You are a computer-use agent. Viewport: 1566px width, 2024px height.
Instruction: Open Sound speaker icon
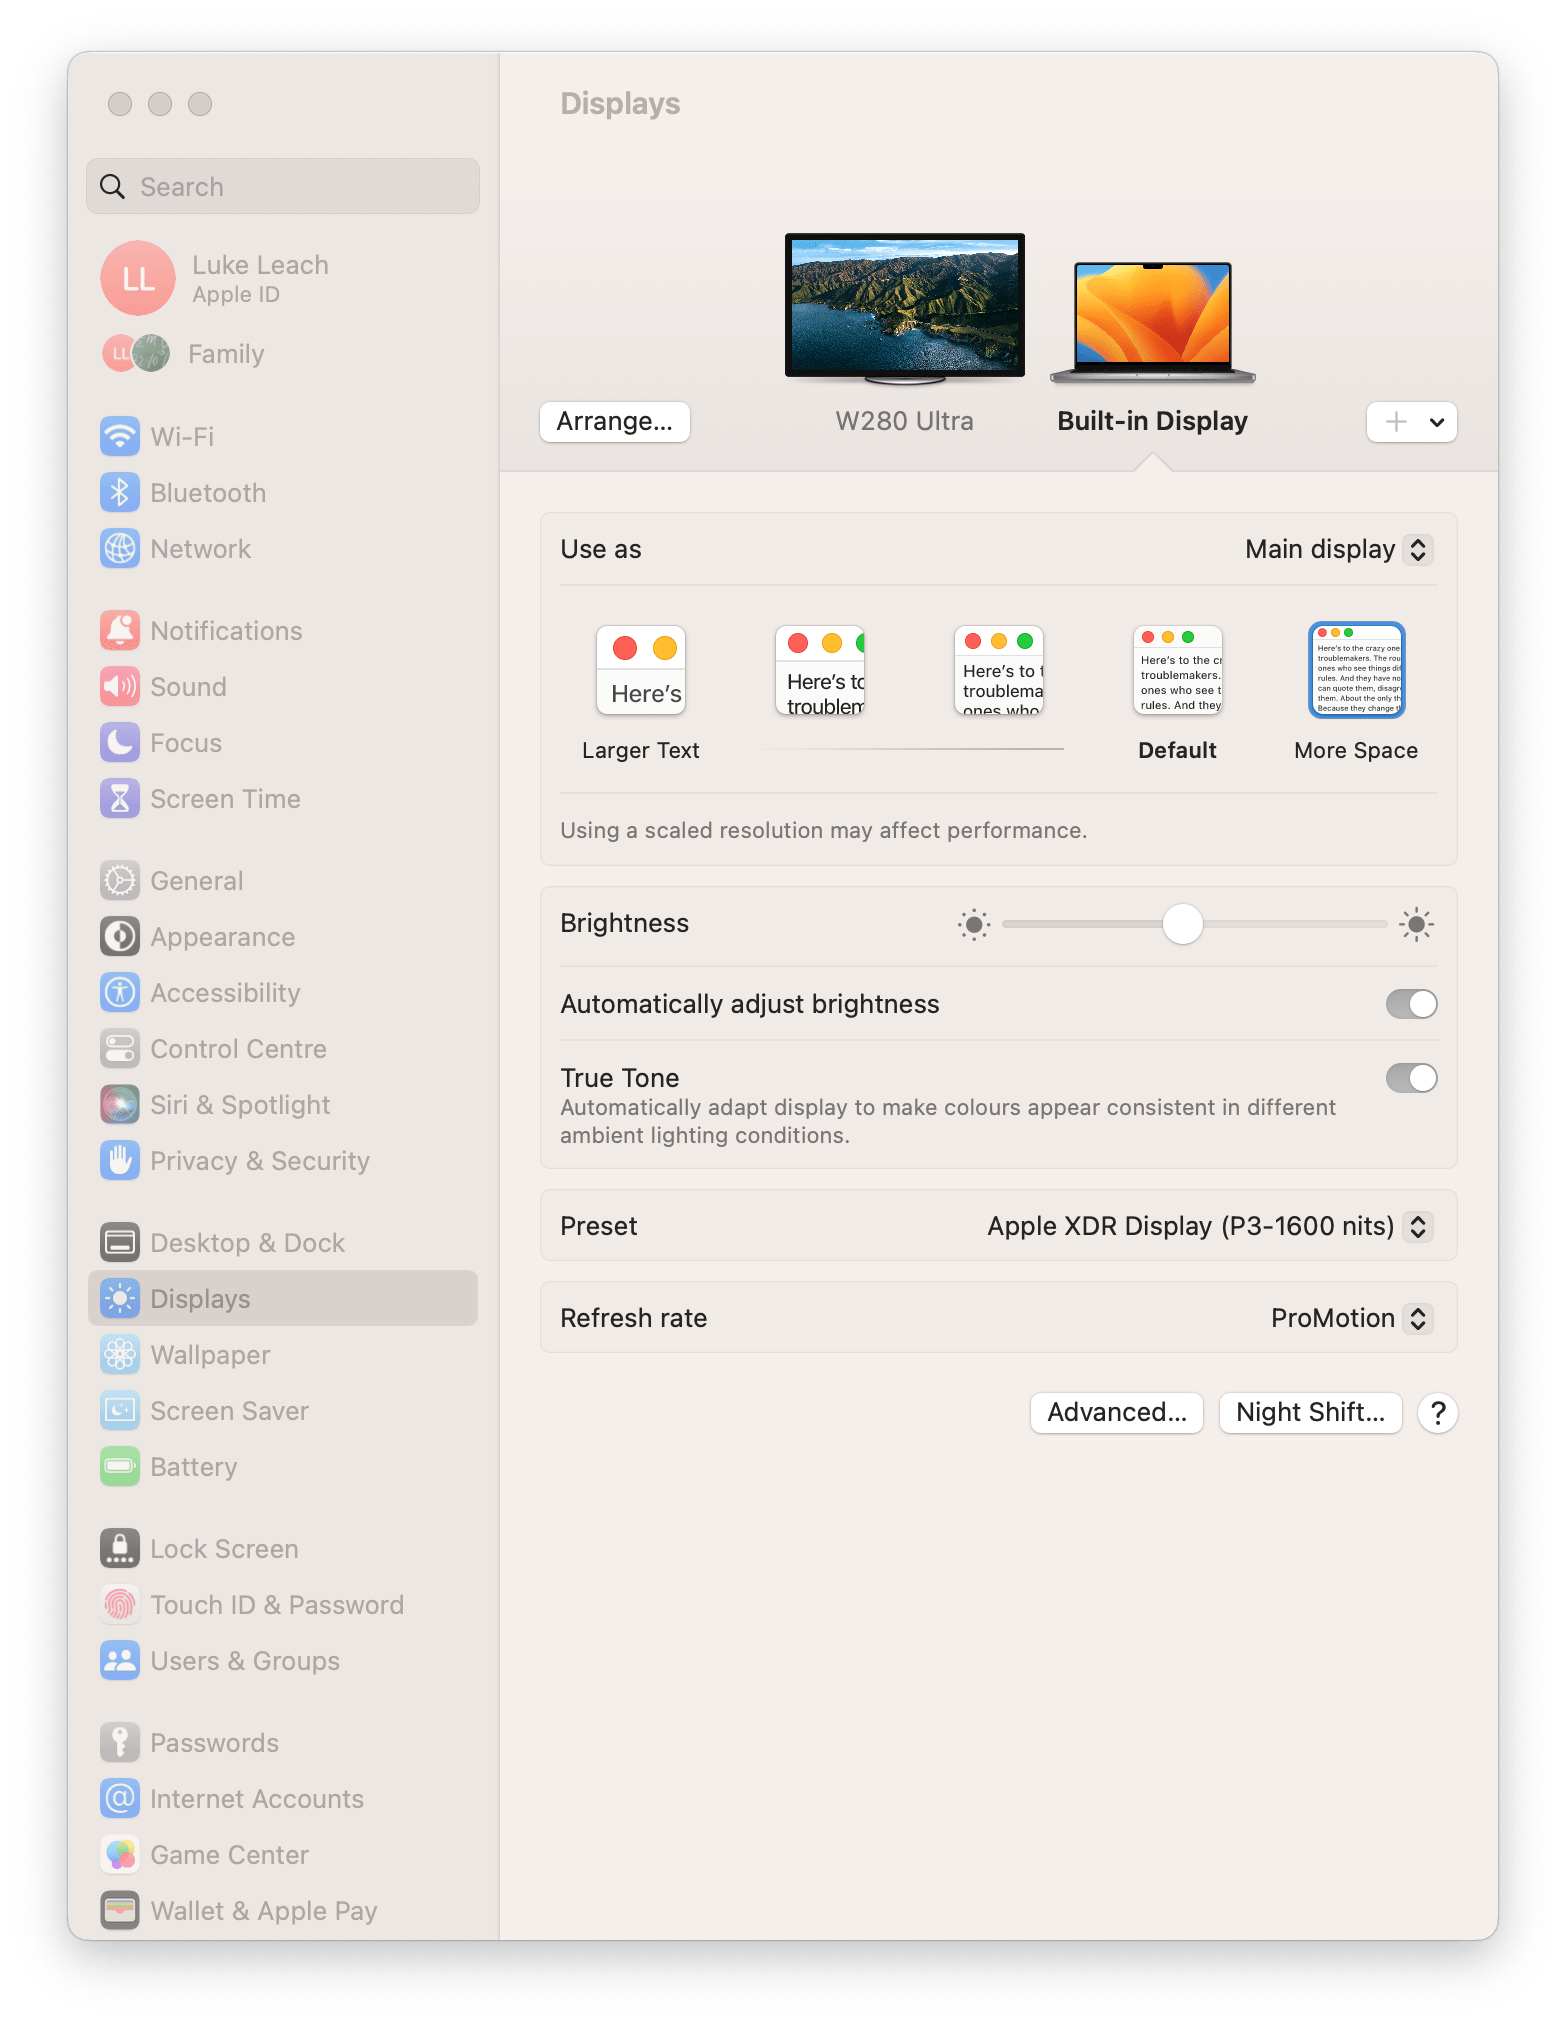[x=120, y=686]
